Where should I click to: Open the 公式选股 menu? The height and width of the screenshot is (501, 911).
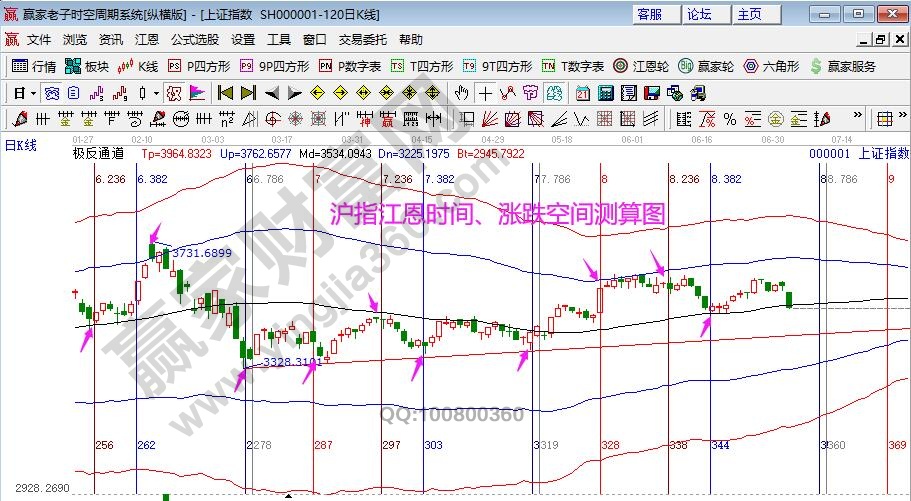(194, 40)
